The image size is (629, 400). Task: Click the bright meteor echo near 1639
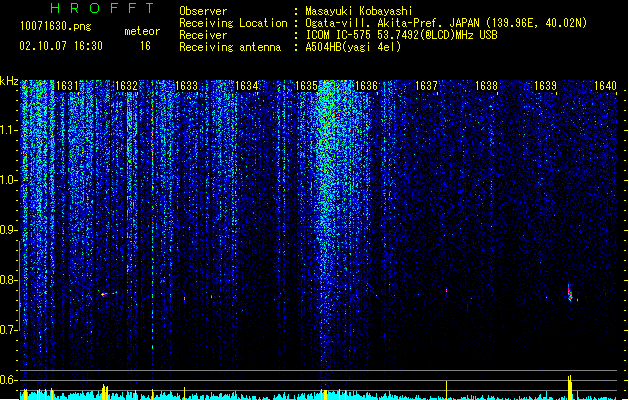570,293
